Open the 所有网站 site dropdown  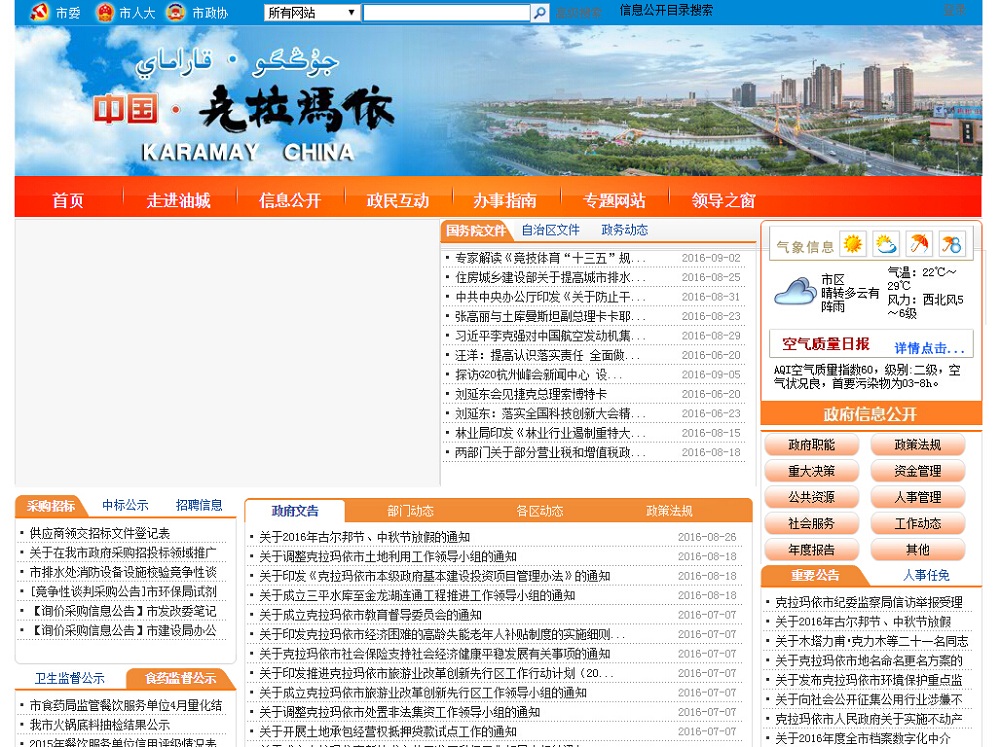(312, 12)
